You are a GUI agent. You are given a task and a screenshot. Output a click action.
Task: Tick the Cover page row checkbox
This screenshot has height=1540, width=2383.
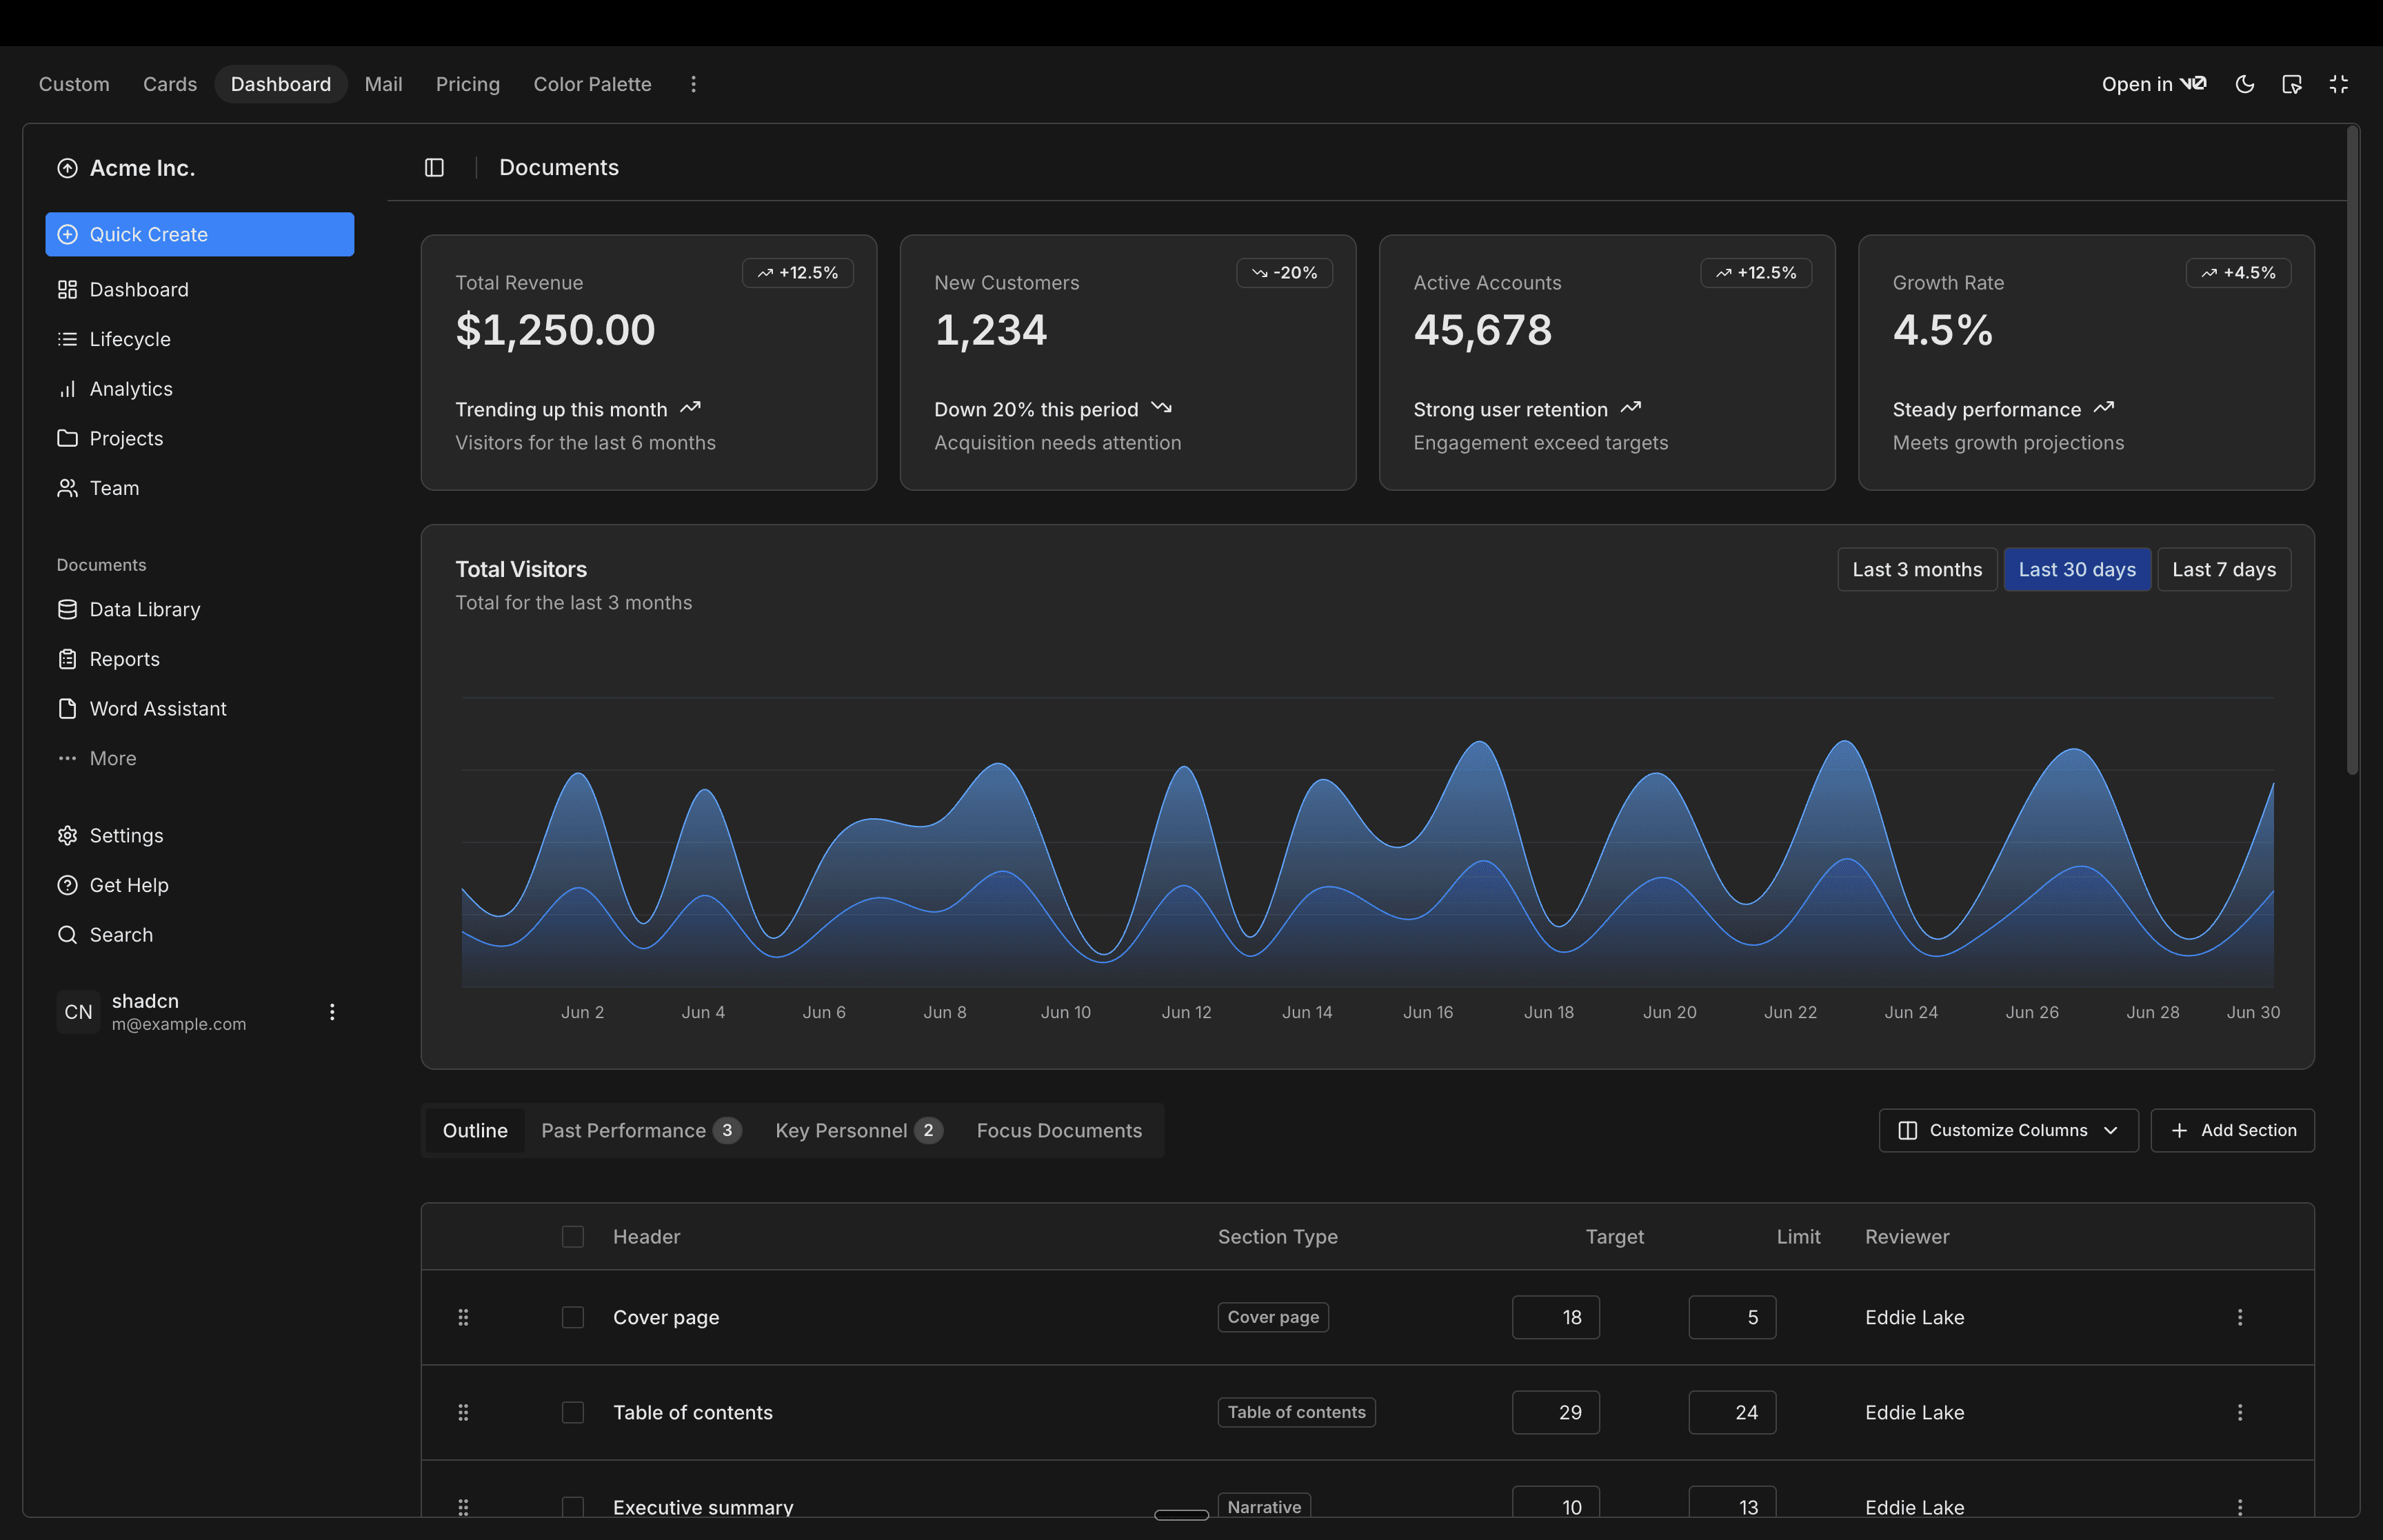coord(573,1317)
